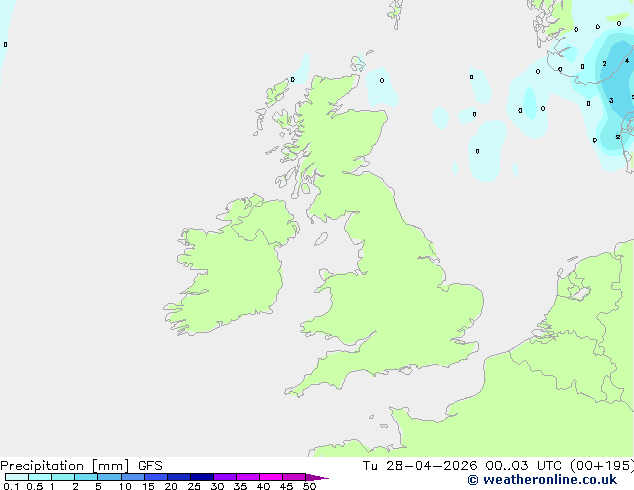The width and height of the screenshot is (634, 490).
Task: Click the 2 to 5 mm legend swatch
Action: (86, 477)
